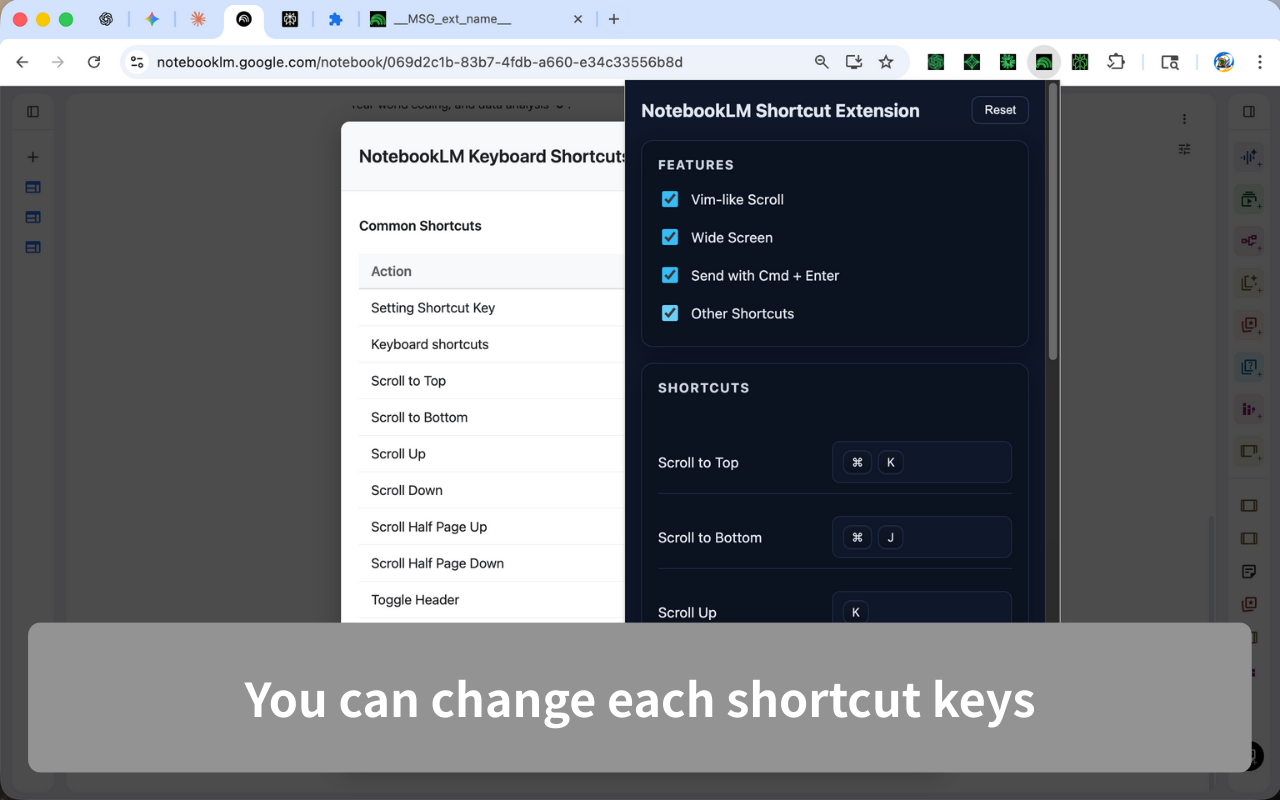The width and height of the screenshot is (1280, 800).
Task: Click the highlighted NotebookLM Shortcut extension icon
Action: click(1044, 62)
